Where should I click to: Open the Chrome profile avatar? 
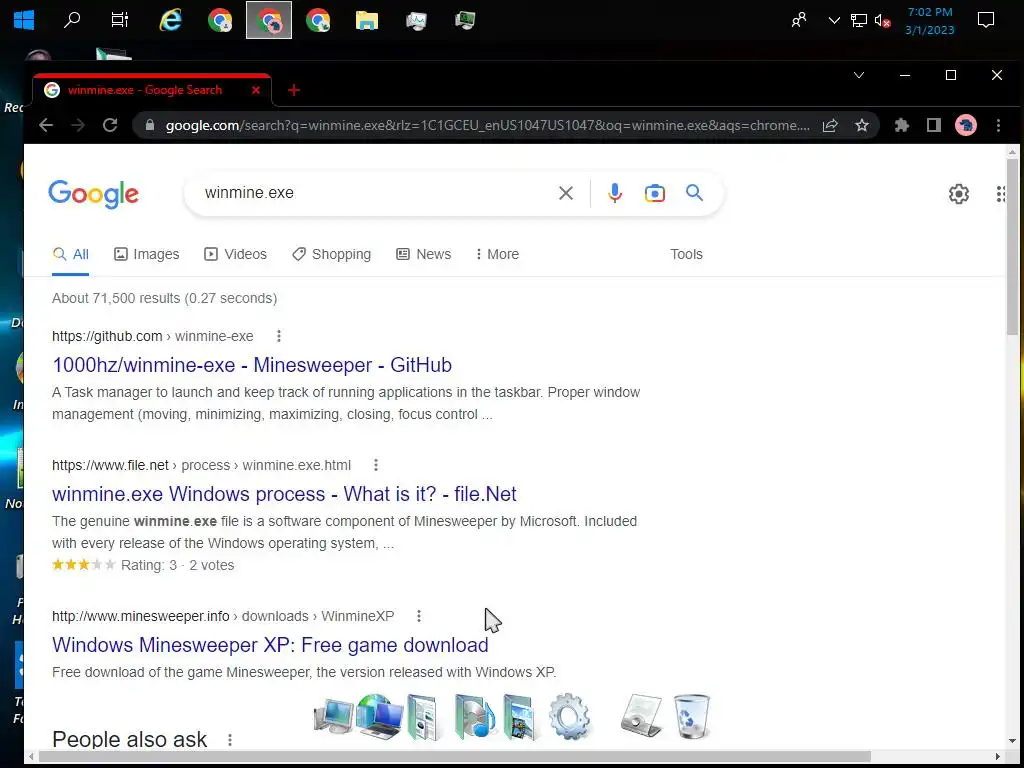[x=966, y=125]
